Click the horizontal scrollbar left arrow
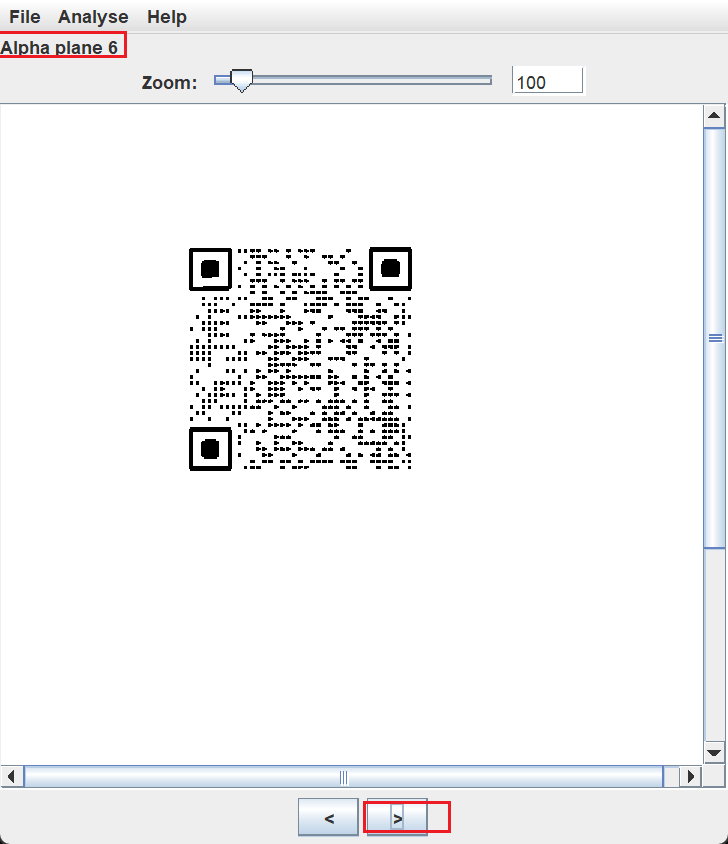 click(x=11, y=776)
